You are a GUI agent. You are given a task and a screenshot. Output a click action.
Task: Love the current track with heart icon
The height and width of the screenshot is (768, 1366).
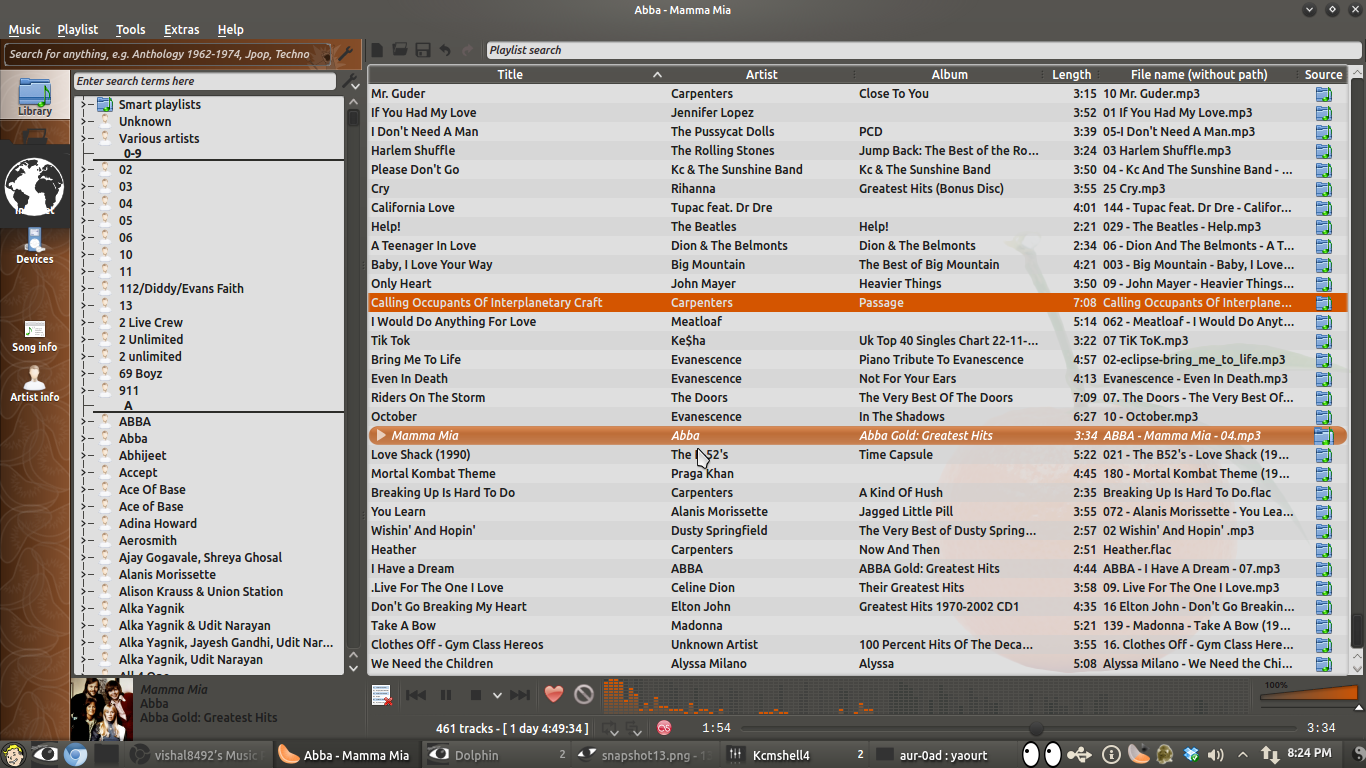pos(554,694)
